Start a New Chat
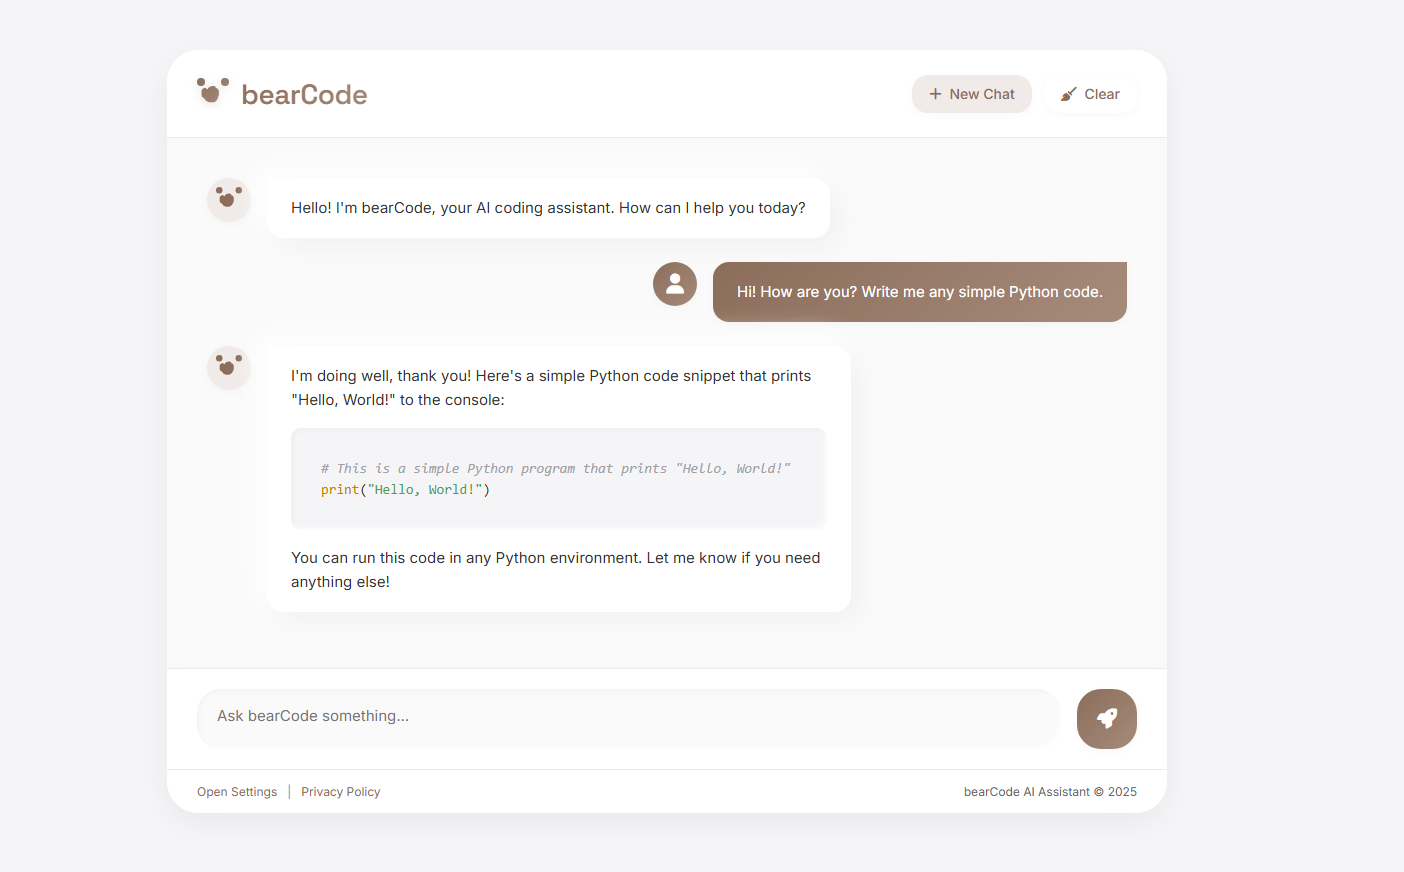The image size is (1404, 872). (x=972, y=94)
